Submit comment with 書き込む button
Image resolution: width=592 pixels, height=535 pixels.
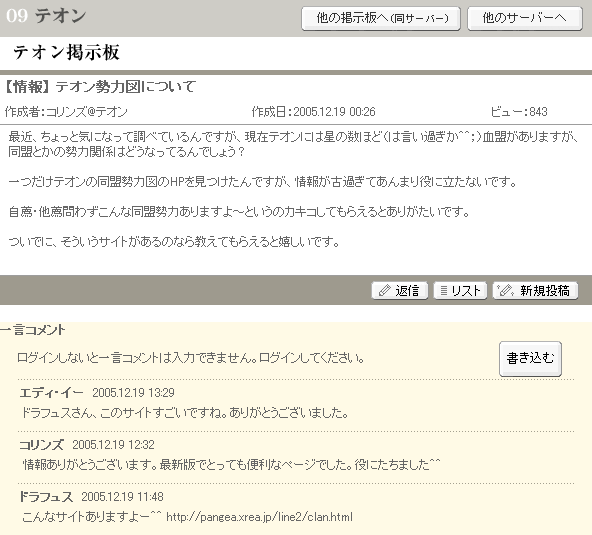pyautogui.click(x=530, y=358)
